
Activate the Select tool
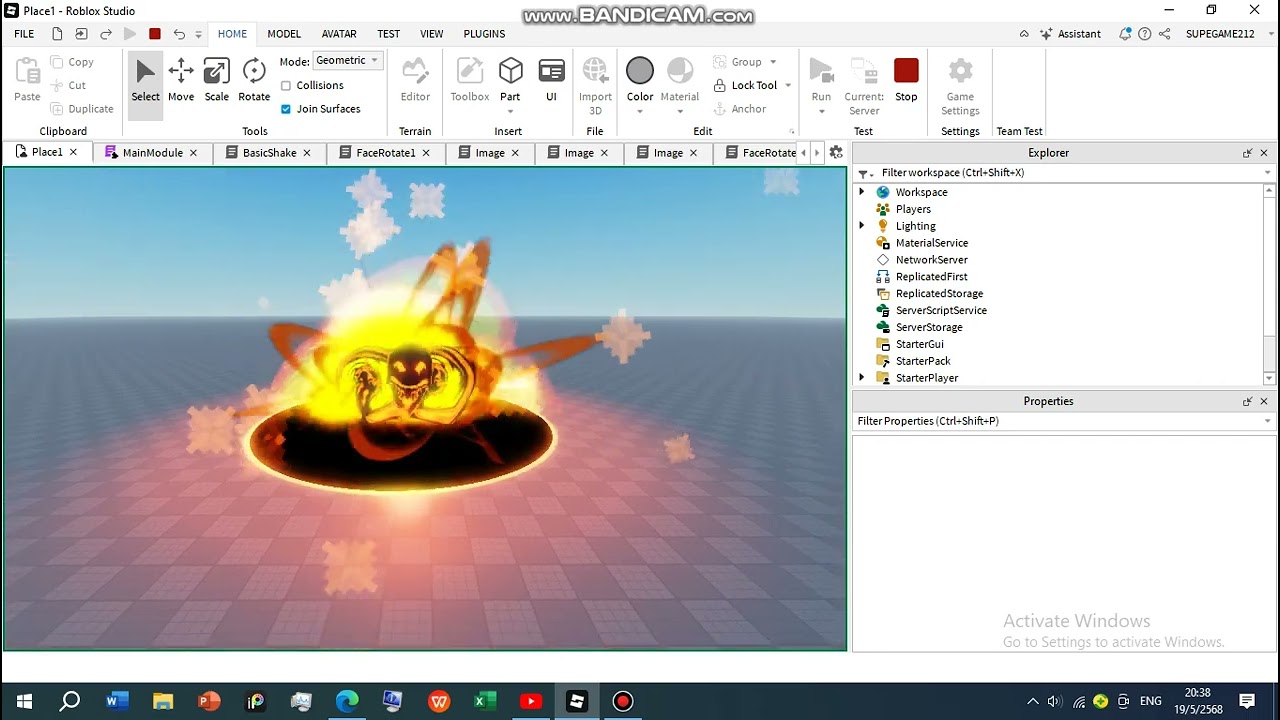pyautogui.click(x=145, y=79)
